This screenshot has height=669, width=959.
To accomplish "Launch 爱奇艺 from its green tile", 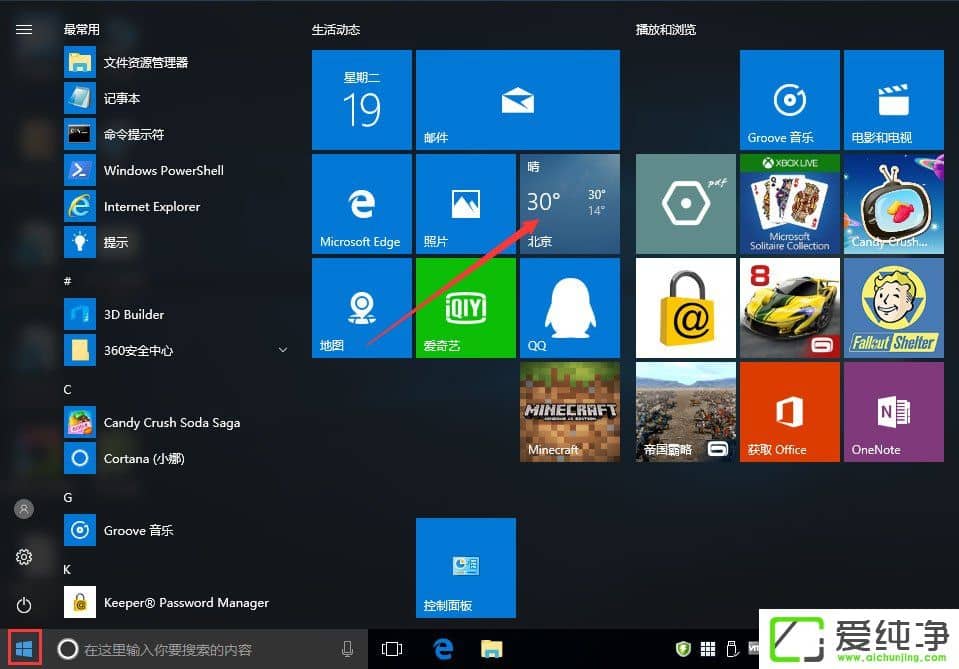I will (x=465, y=307).
